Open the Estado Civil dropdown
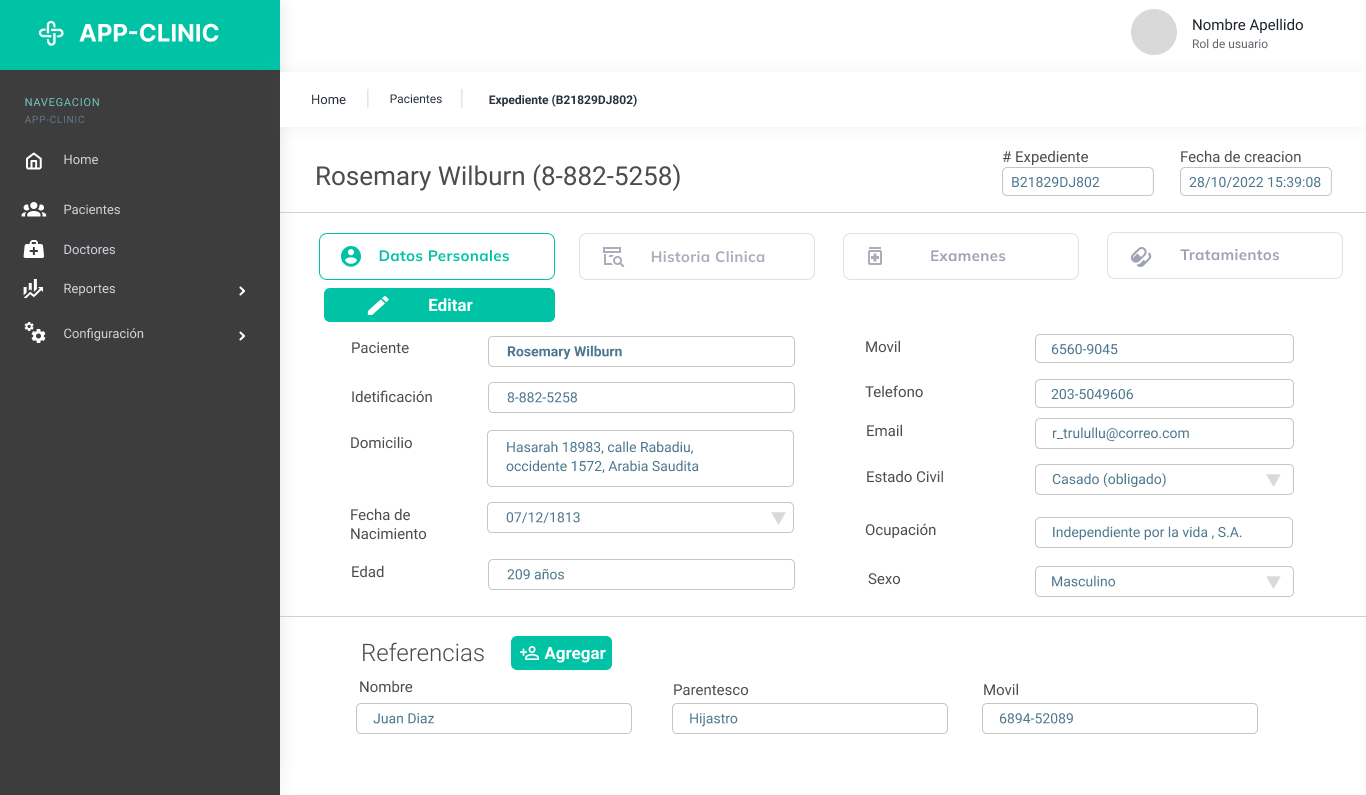The width and height of the screenshot is (1366, 795). point(1273,480)
